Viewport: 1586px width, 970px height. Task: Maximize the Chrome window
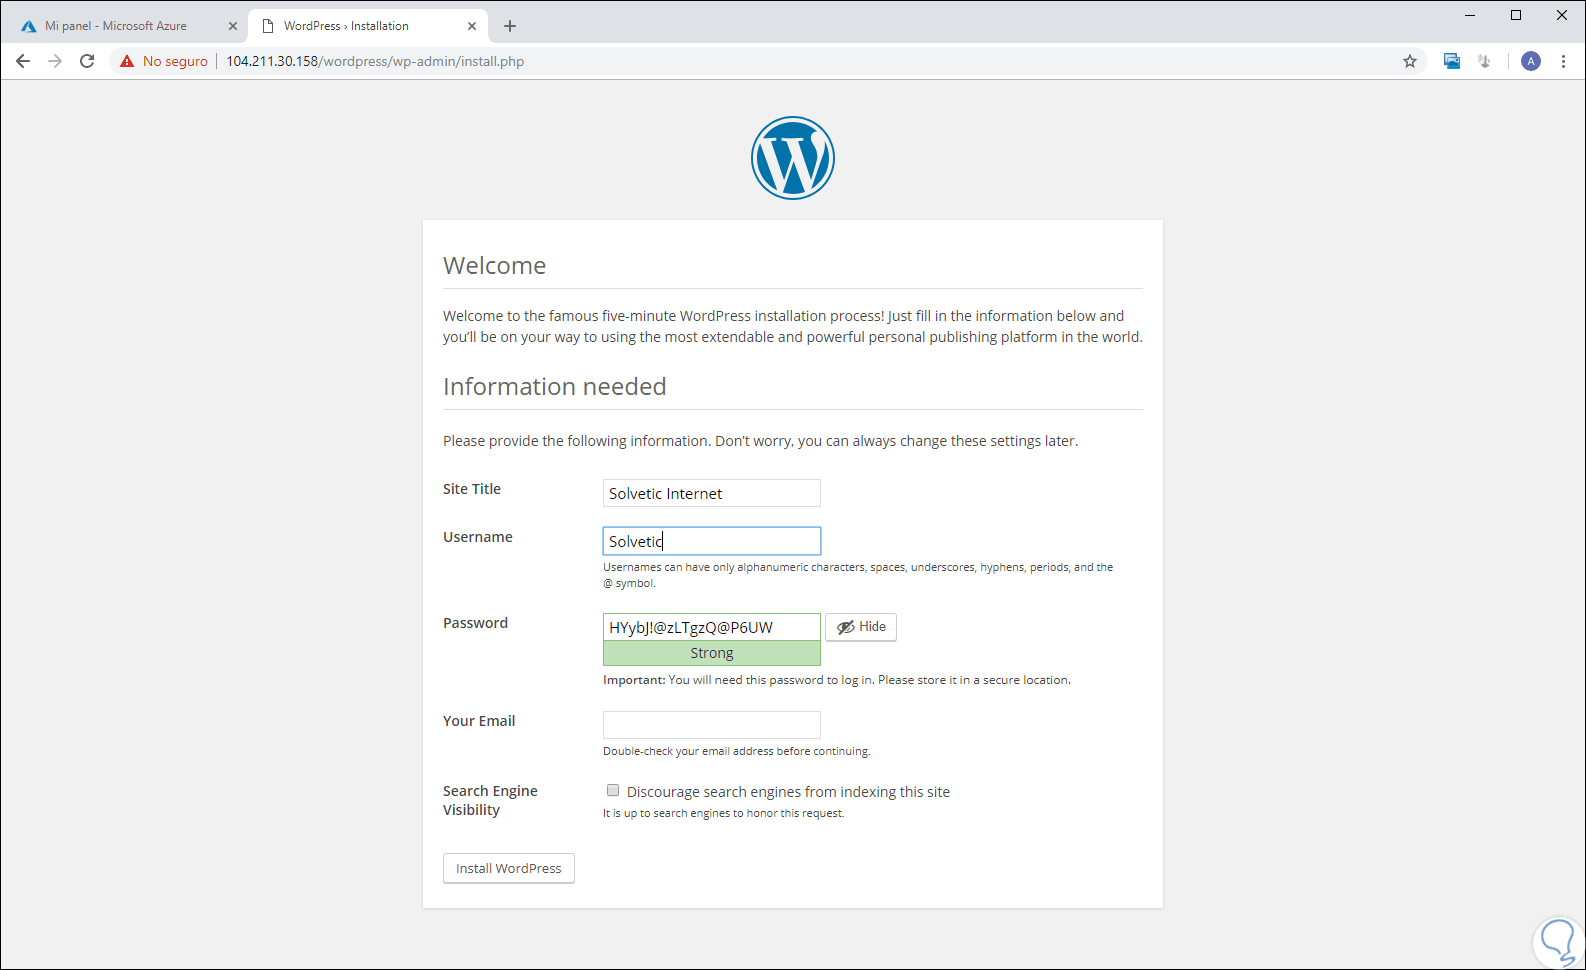tap(1516, 15)
